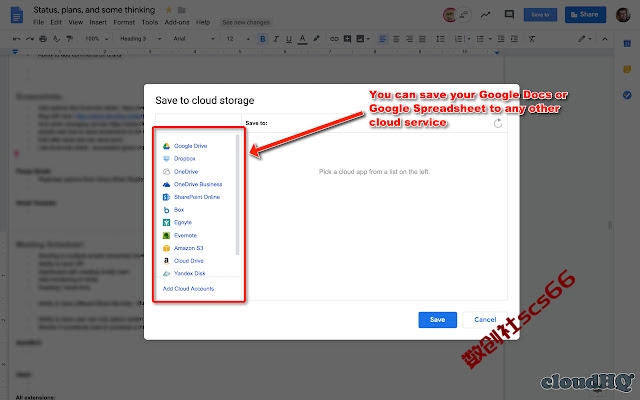This screenshot has width=640, height=400.
Task: Select Evernote as the destination
Action: click(180, 235)
